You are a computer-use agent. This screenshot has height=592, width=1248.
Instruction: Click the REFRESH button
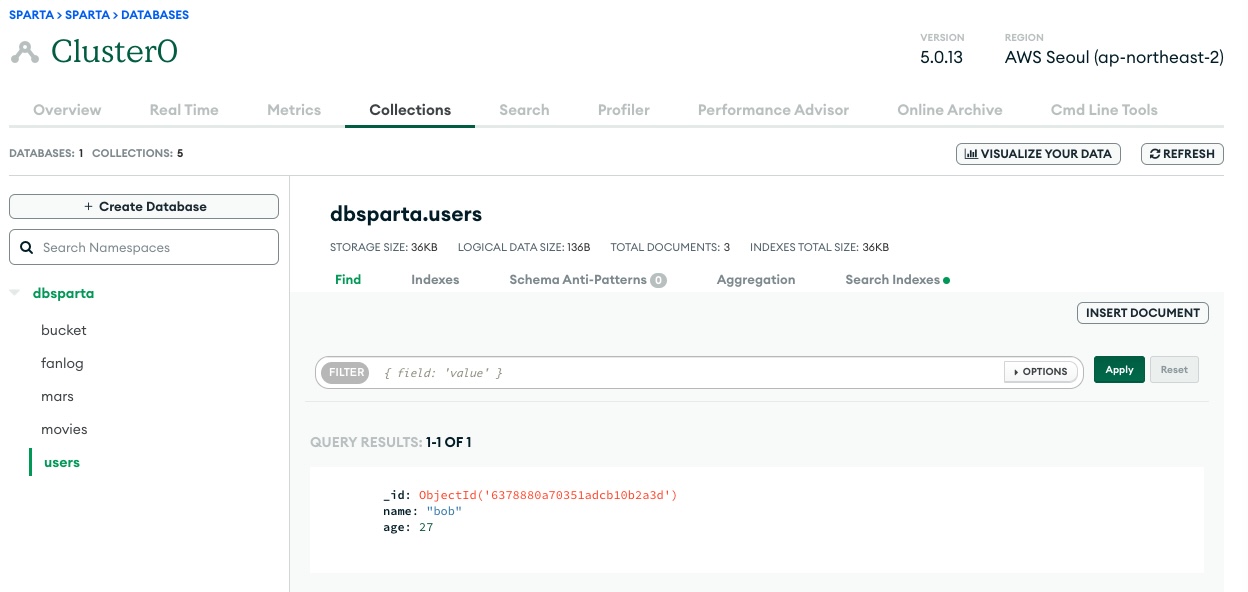click(1182, 154)
